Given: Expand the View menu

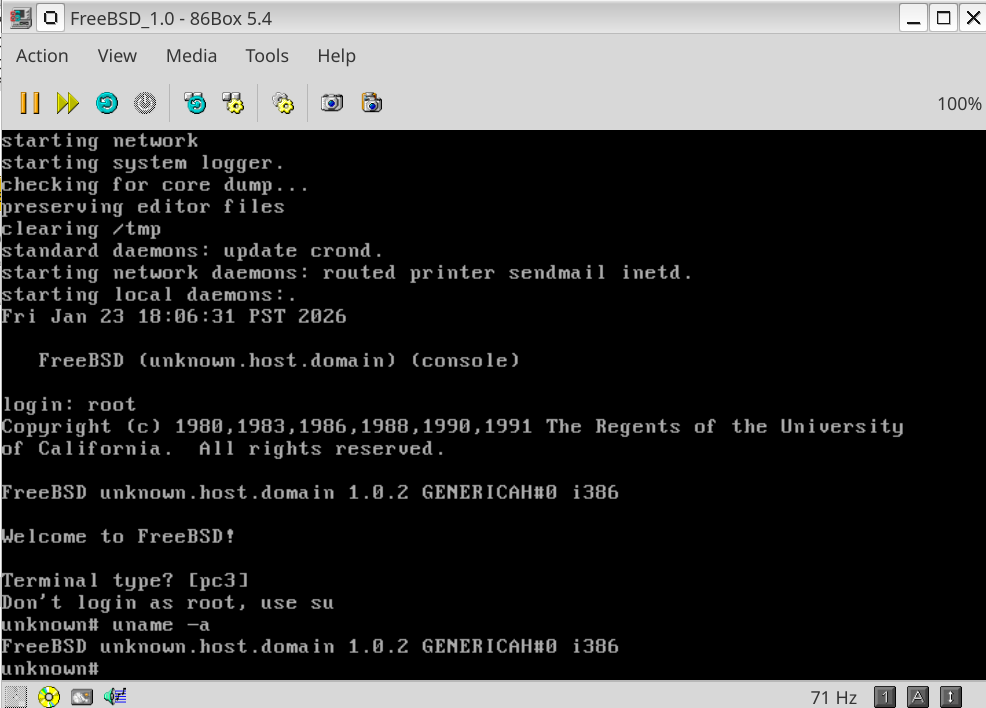Looking at the screenshot, I should pos(117,56).
